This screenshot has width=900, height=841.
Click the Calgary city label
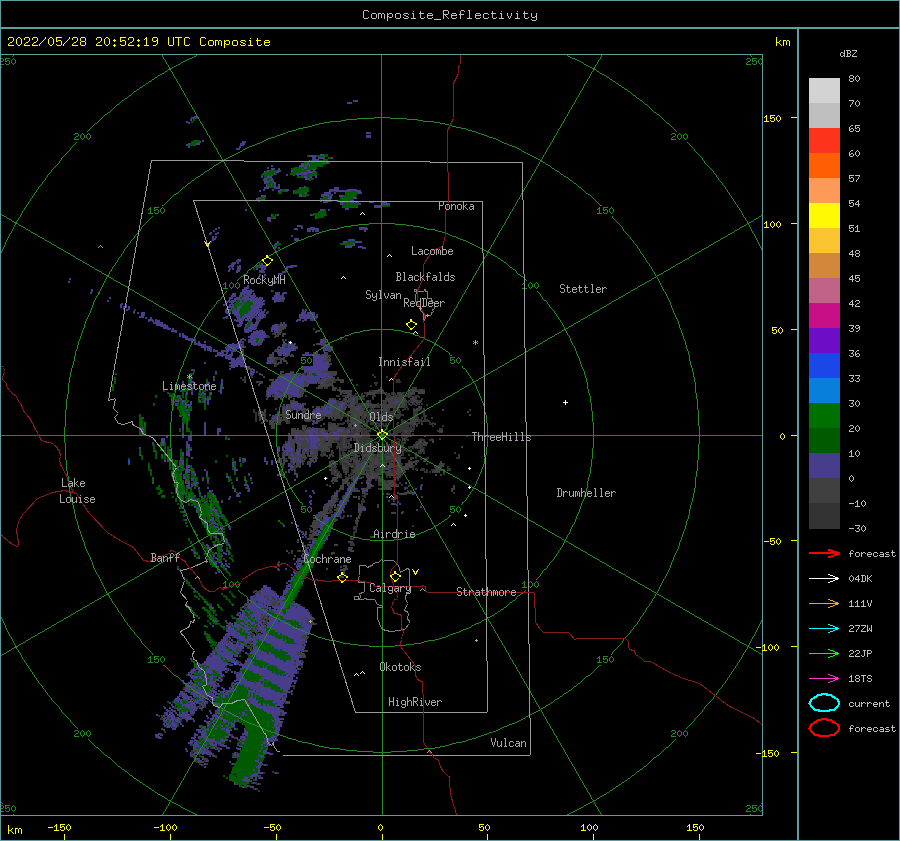(390, 588)
